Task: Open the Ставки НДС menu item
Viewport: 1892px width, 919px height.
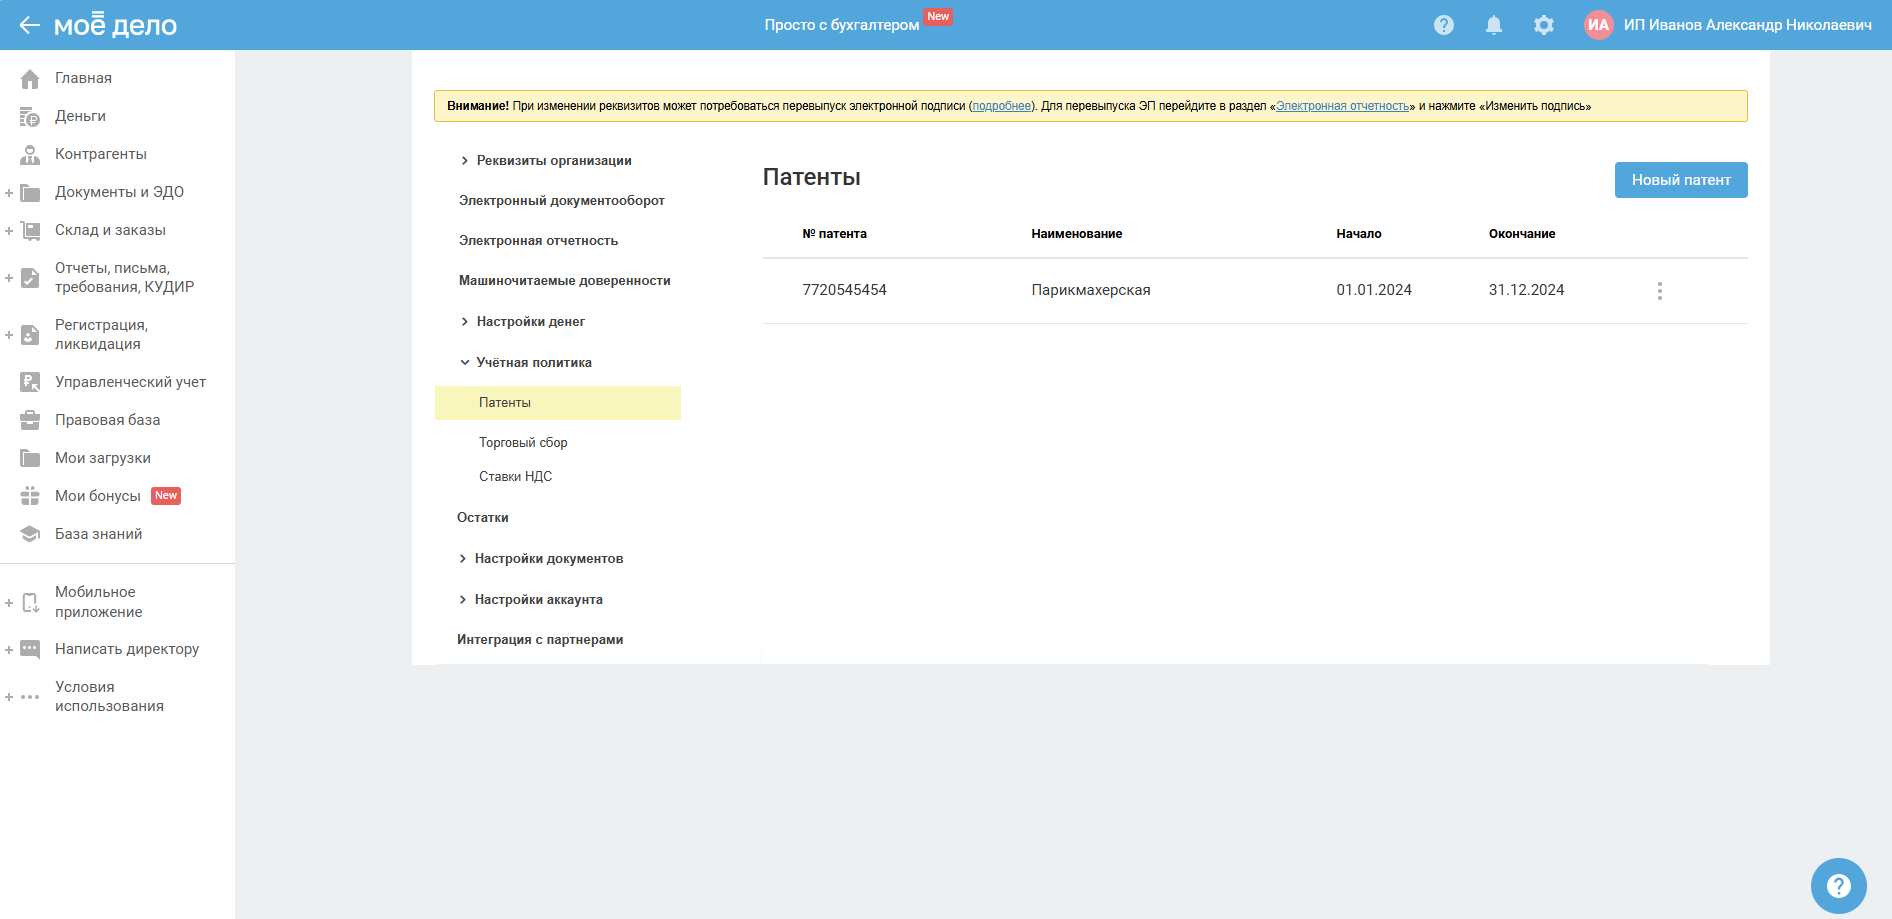Action: click(x=515, y=477)
